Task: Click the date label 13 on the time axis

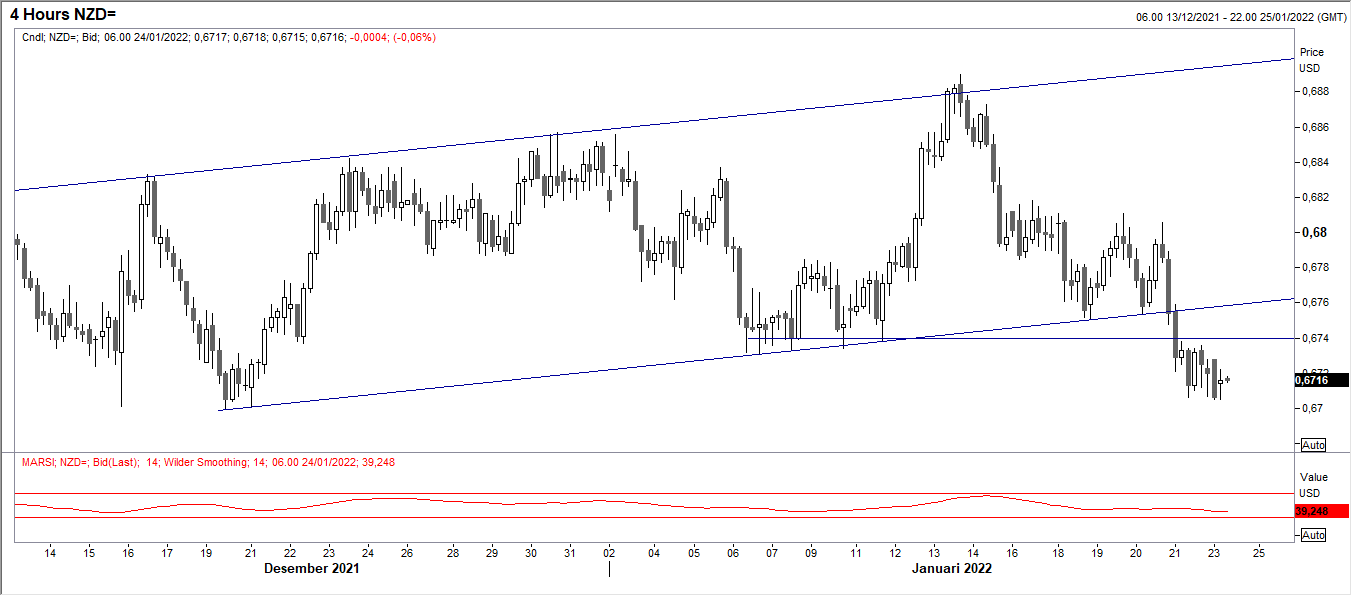Action: [934, 552]
